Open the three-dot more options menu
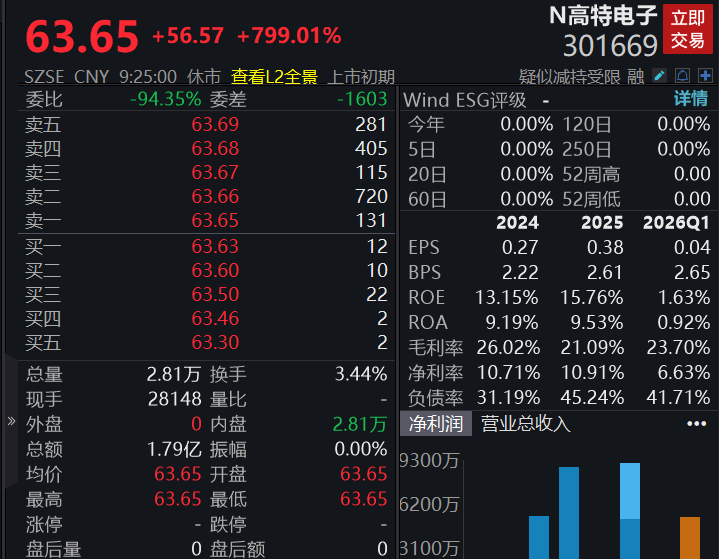Viewport: 719px width, 559px height. [x=696, y=424]
